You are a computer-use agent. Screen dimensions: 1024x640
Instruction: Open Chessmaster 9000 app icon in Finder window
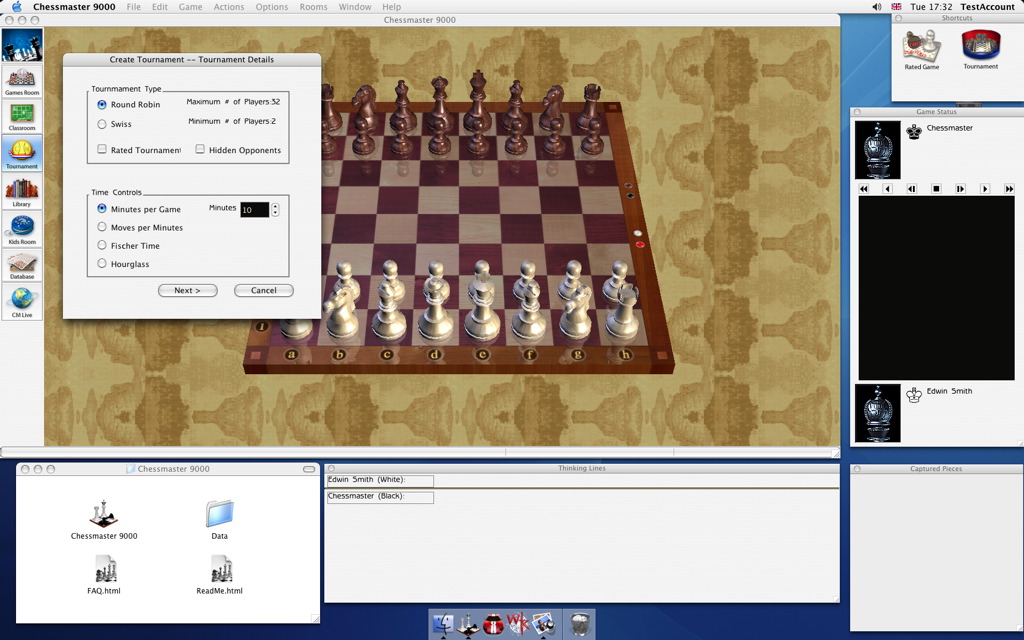104,514
